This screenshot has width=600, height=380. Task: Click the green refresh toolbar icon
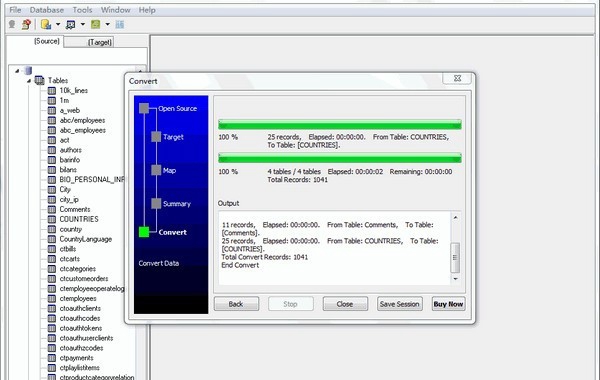pyautogui.click(x=95, y=24)
